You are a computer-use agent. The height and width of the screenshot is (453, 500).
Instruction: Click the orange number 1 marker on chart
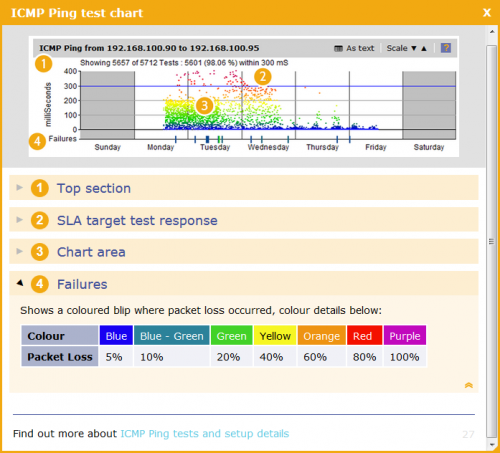coord(44,64)
